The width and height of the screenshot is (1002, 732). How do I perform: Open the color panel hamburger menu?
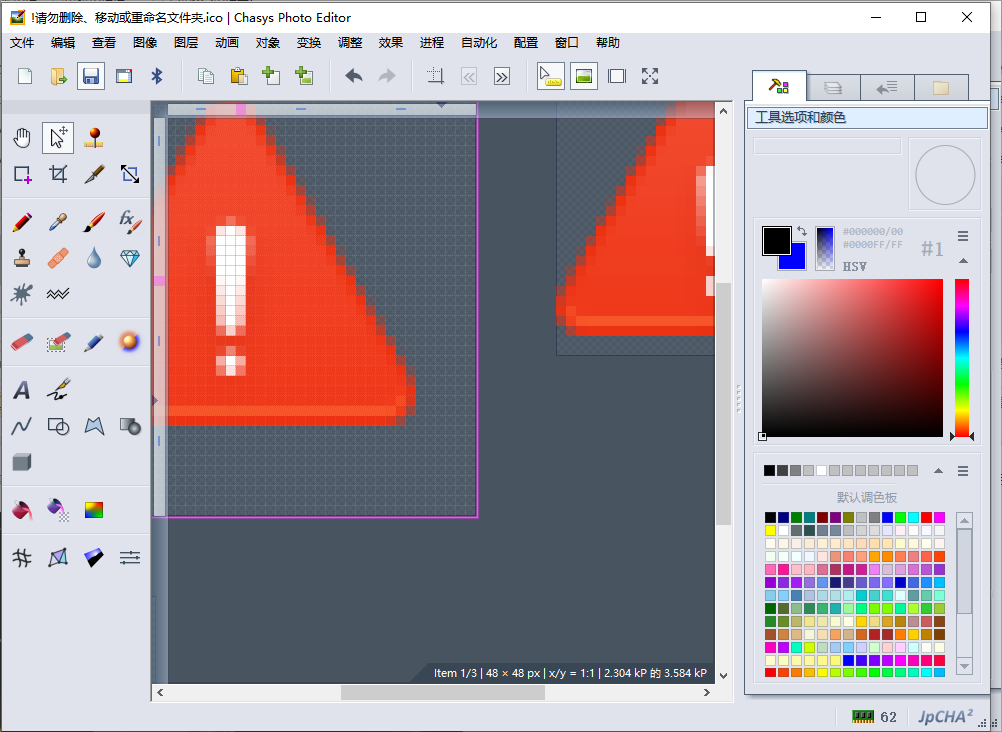click(962, 236)
